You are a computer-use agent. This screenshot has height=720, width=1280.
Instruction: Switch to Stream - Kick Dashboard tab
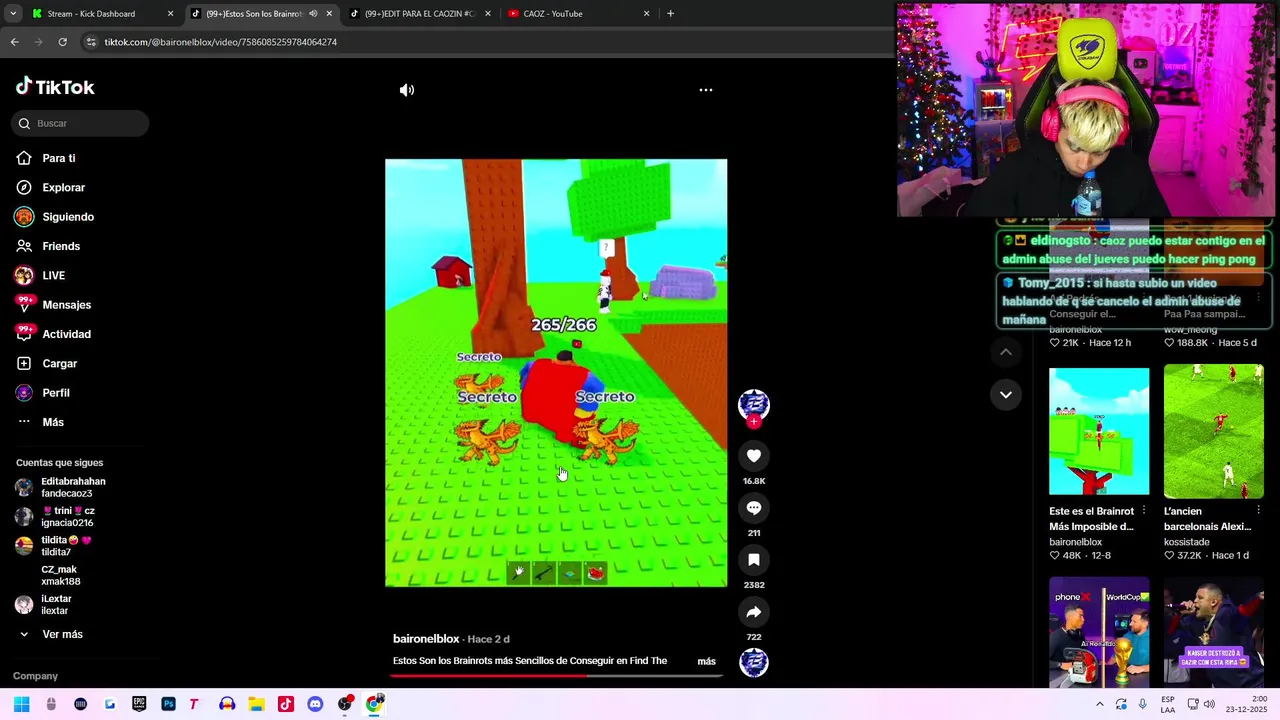click(x=100, y=13)
